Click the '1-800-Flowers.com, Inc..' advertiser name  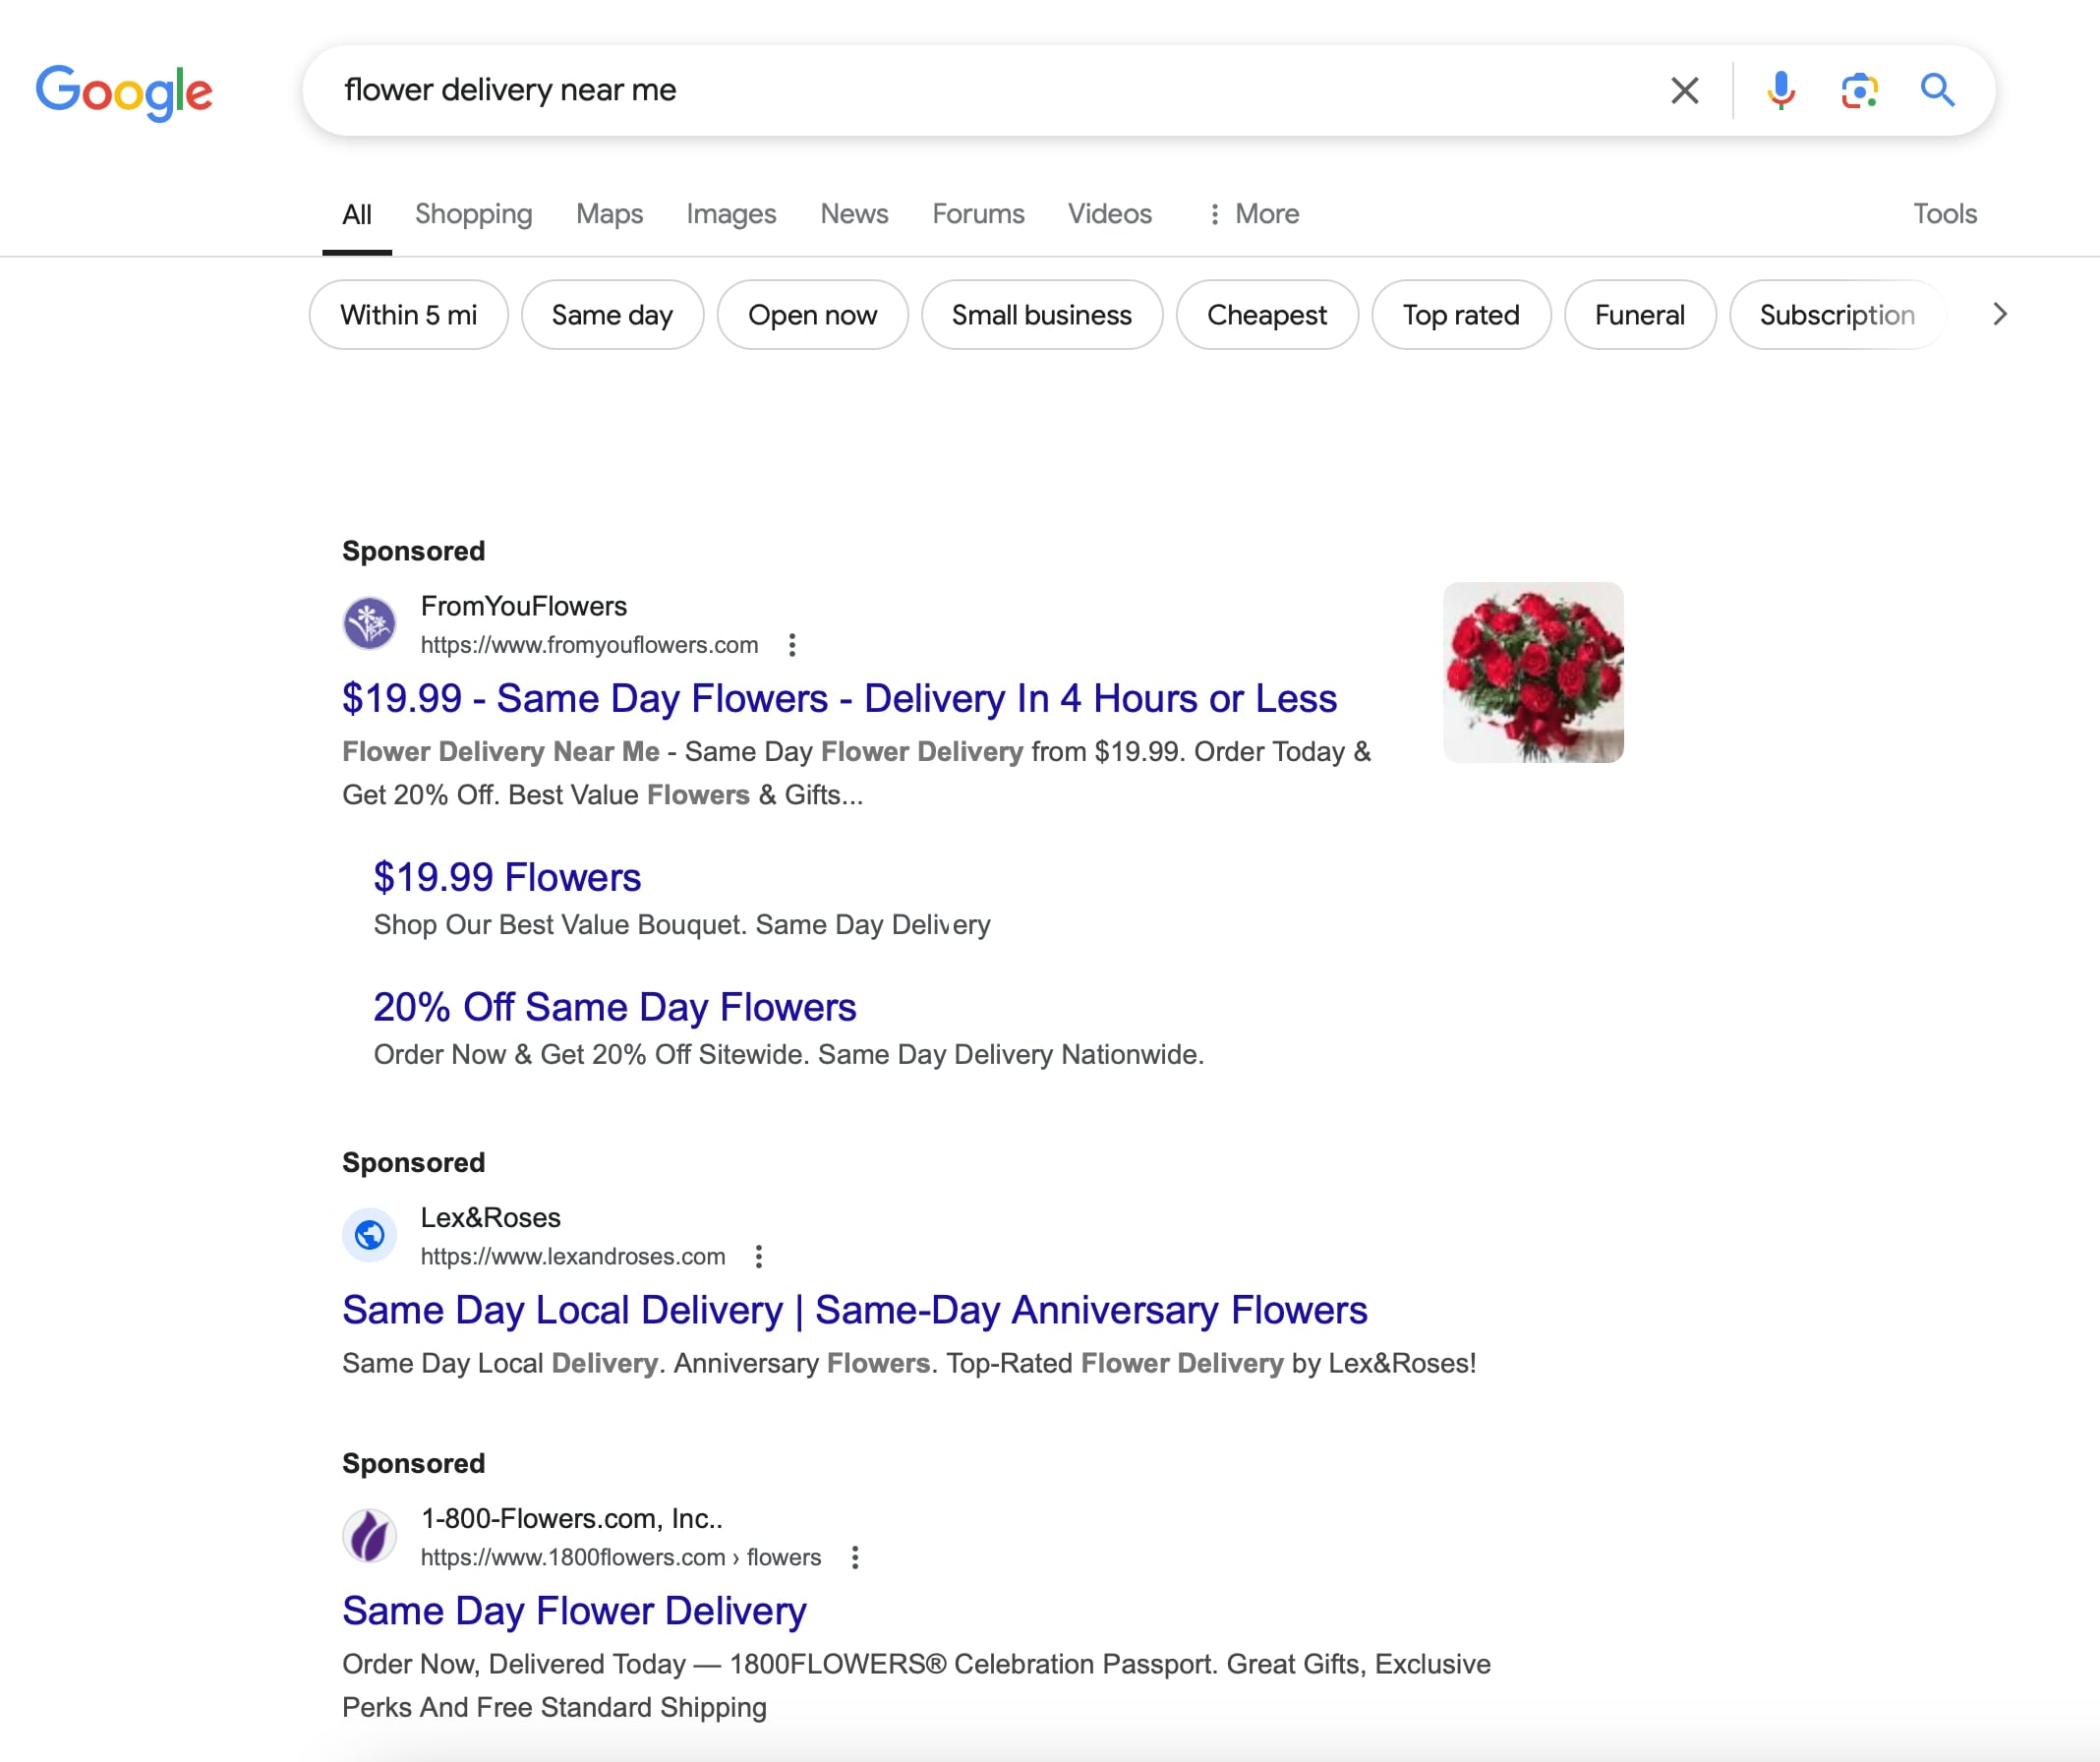(x=571, y=1519)
